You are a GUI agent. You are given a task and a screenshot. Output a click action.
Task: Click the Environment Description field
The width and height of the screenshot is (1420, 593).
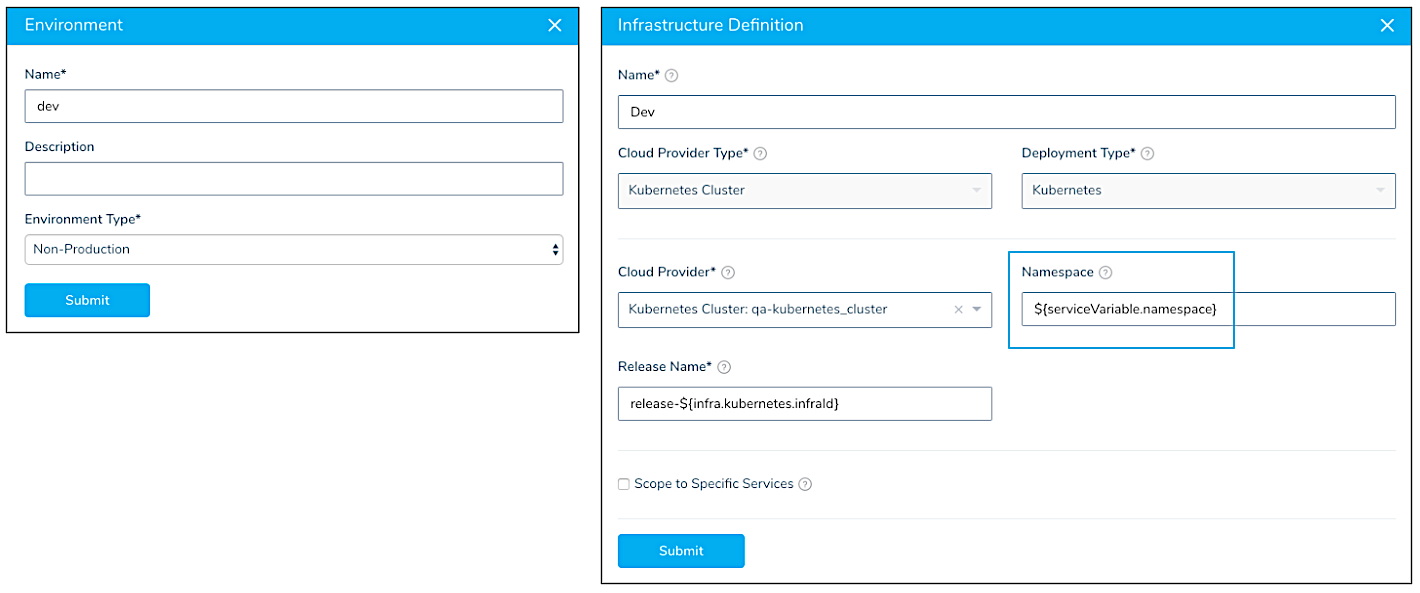click(x=294, y=179)
